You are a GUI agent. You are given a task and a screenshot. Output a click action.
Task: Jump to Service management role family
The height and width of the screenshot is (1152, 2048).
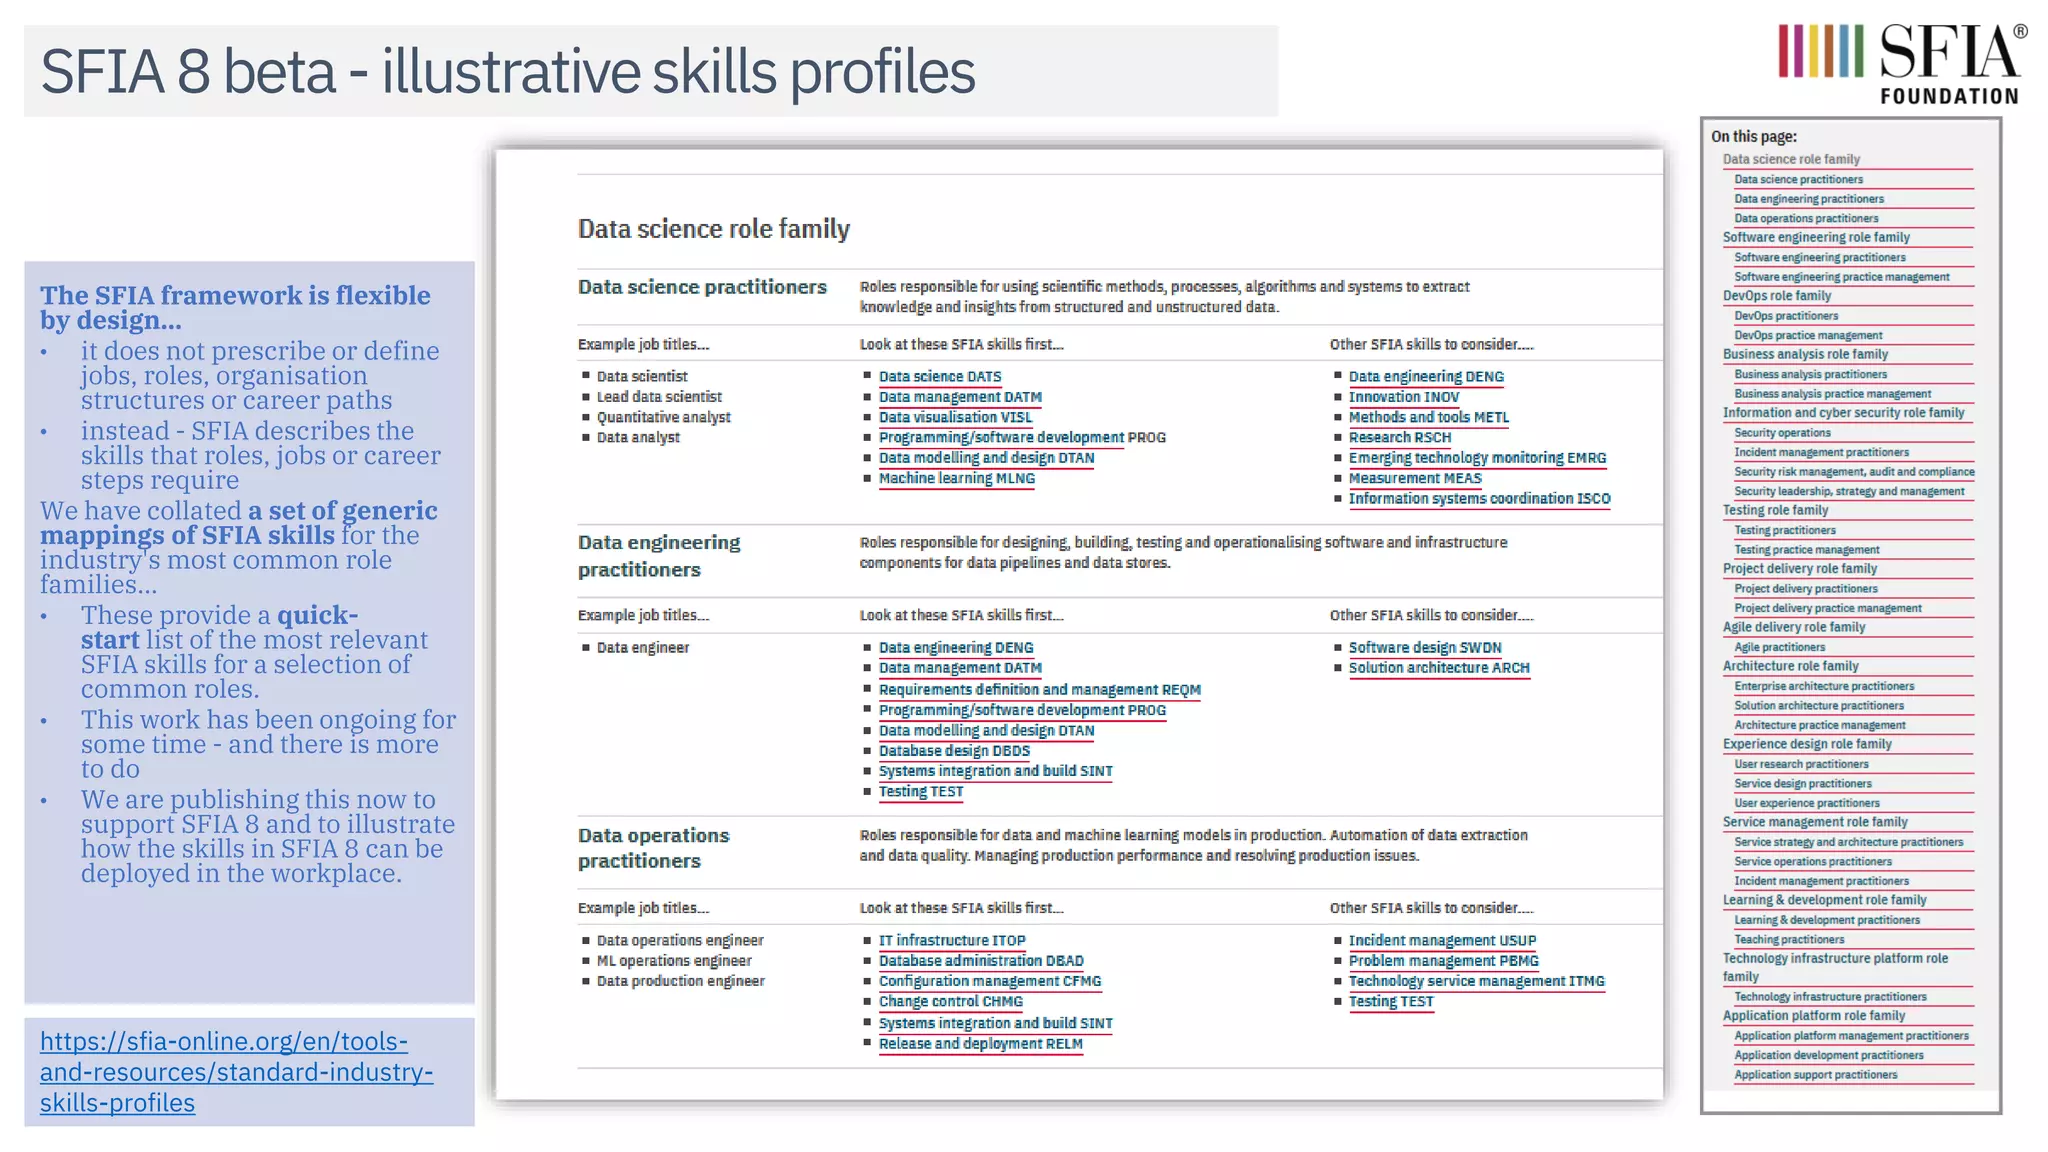click(x=1815, y=823)
